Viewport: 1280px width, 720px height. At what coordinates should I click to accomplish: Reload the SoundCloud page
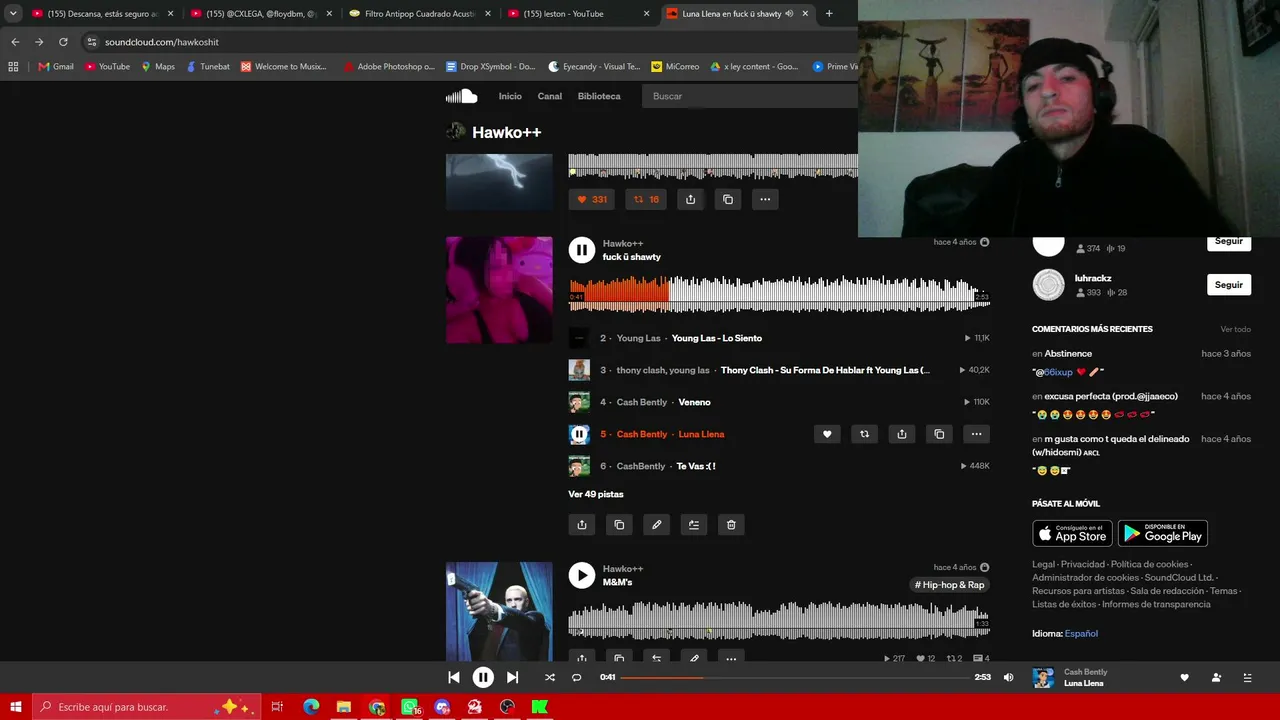click(63, 42)
